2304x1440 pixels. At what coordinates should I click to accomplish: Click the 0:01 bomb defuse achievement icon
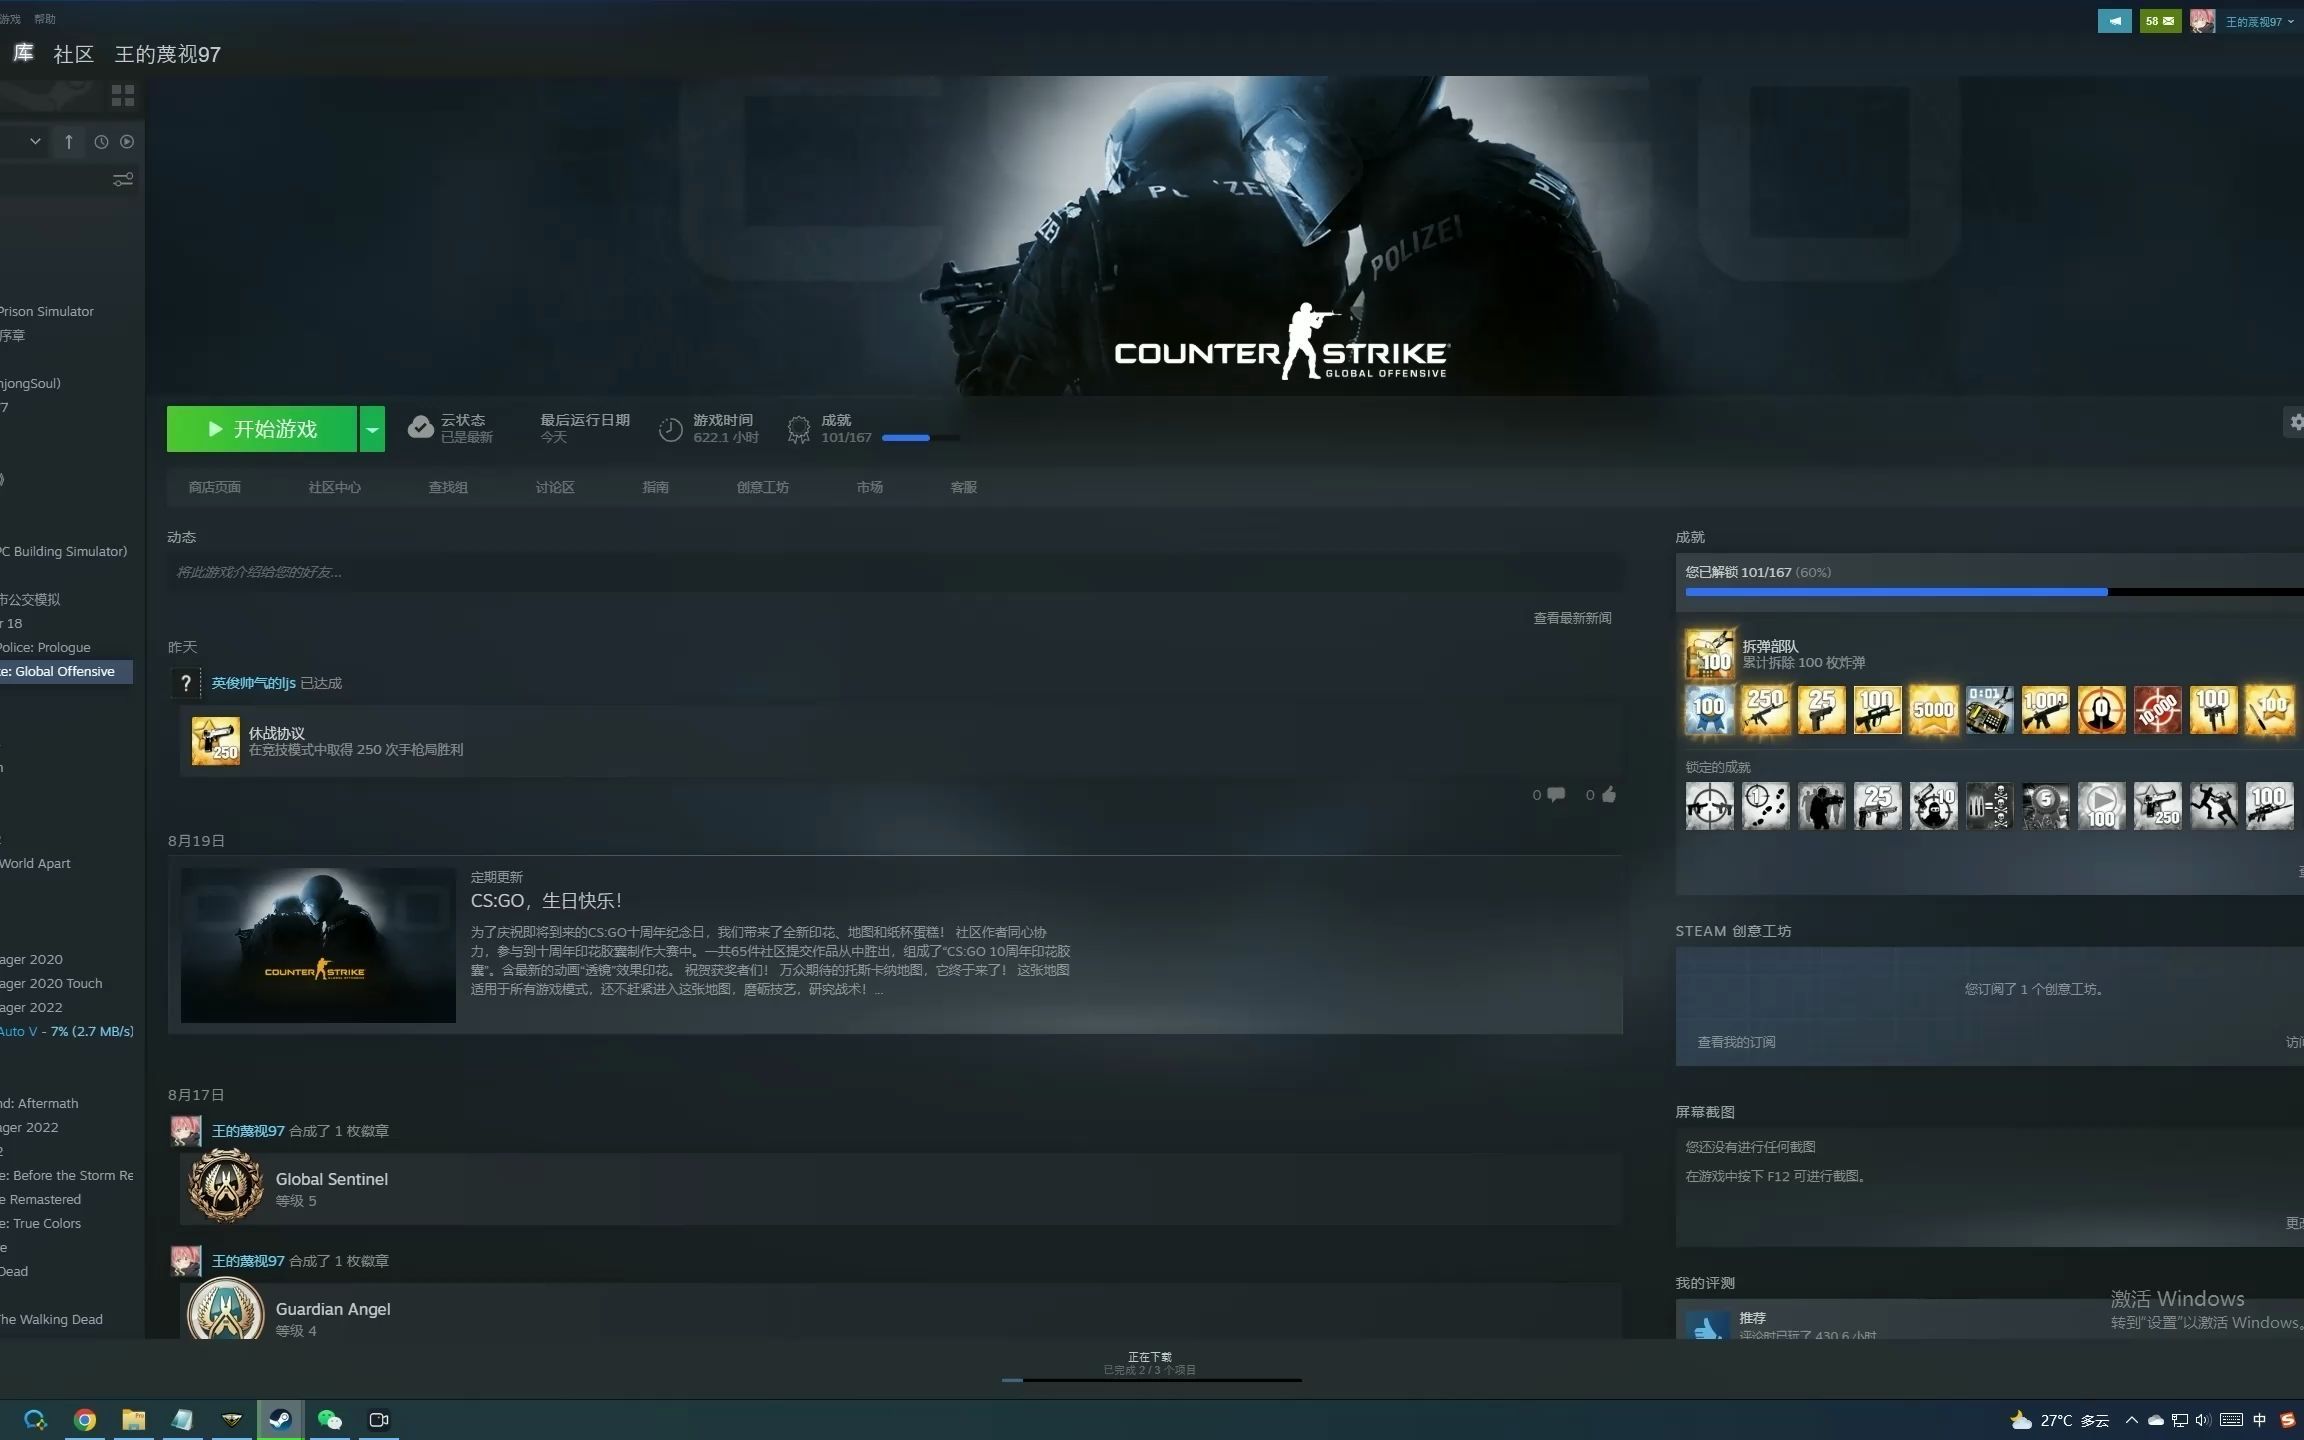[1990, 710]
